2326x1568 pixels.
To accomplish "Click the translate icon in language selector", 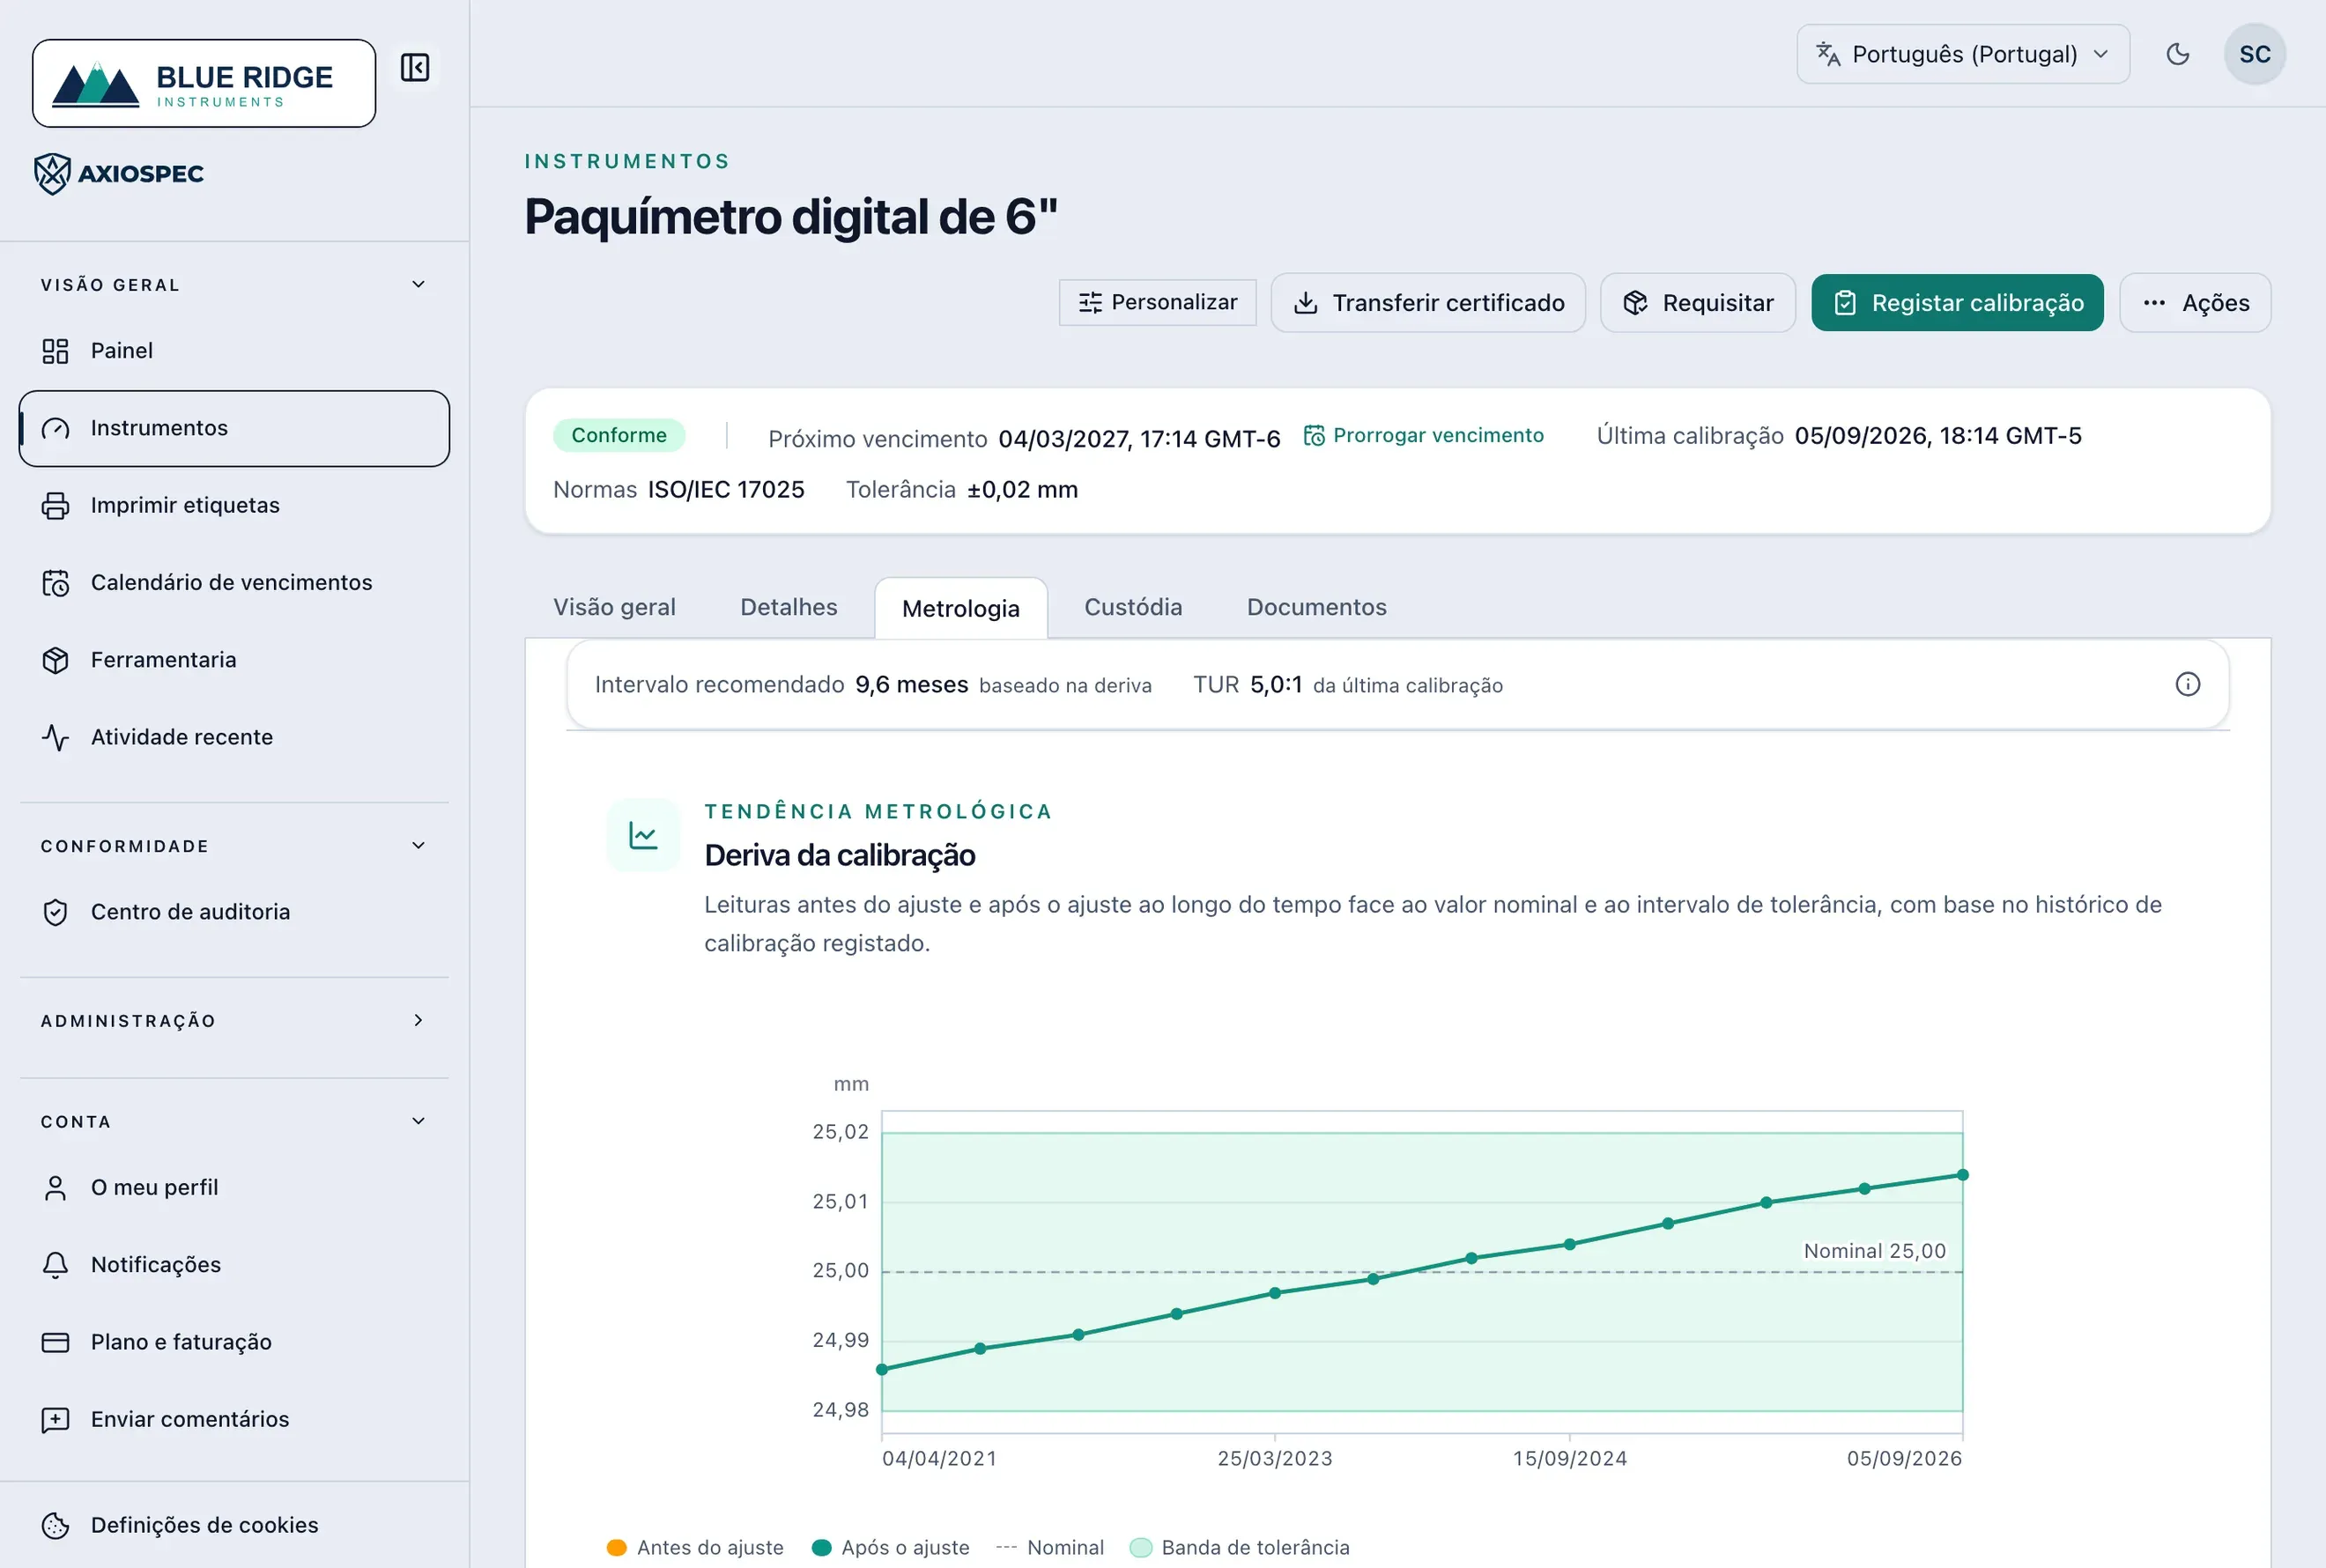I will (x=1828, y=54).
